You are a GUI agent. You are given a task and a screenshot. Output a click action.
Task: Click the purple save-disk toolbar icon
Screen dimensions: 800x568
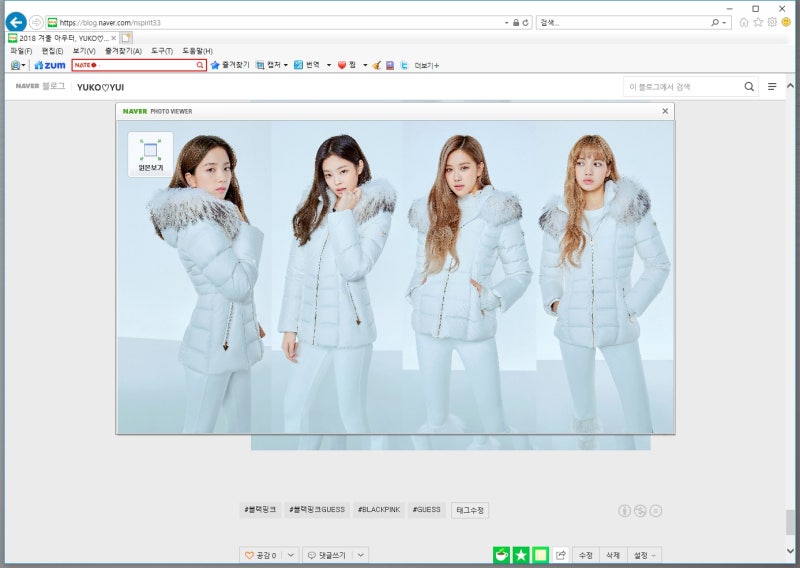point(390,65)
